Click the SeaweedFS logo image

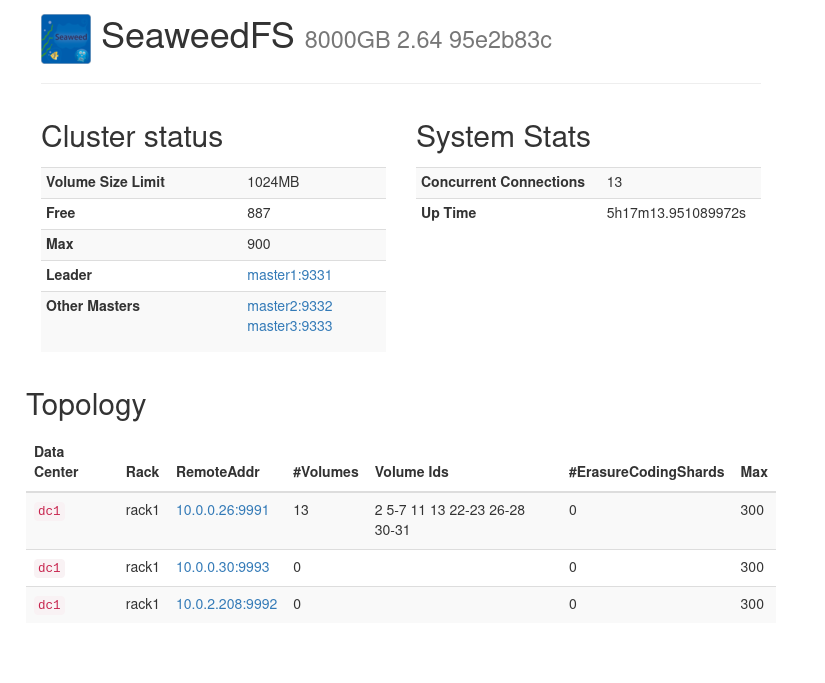[66, 39]
